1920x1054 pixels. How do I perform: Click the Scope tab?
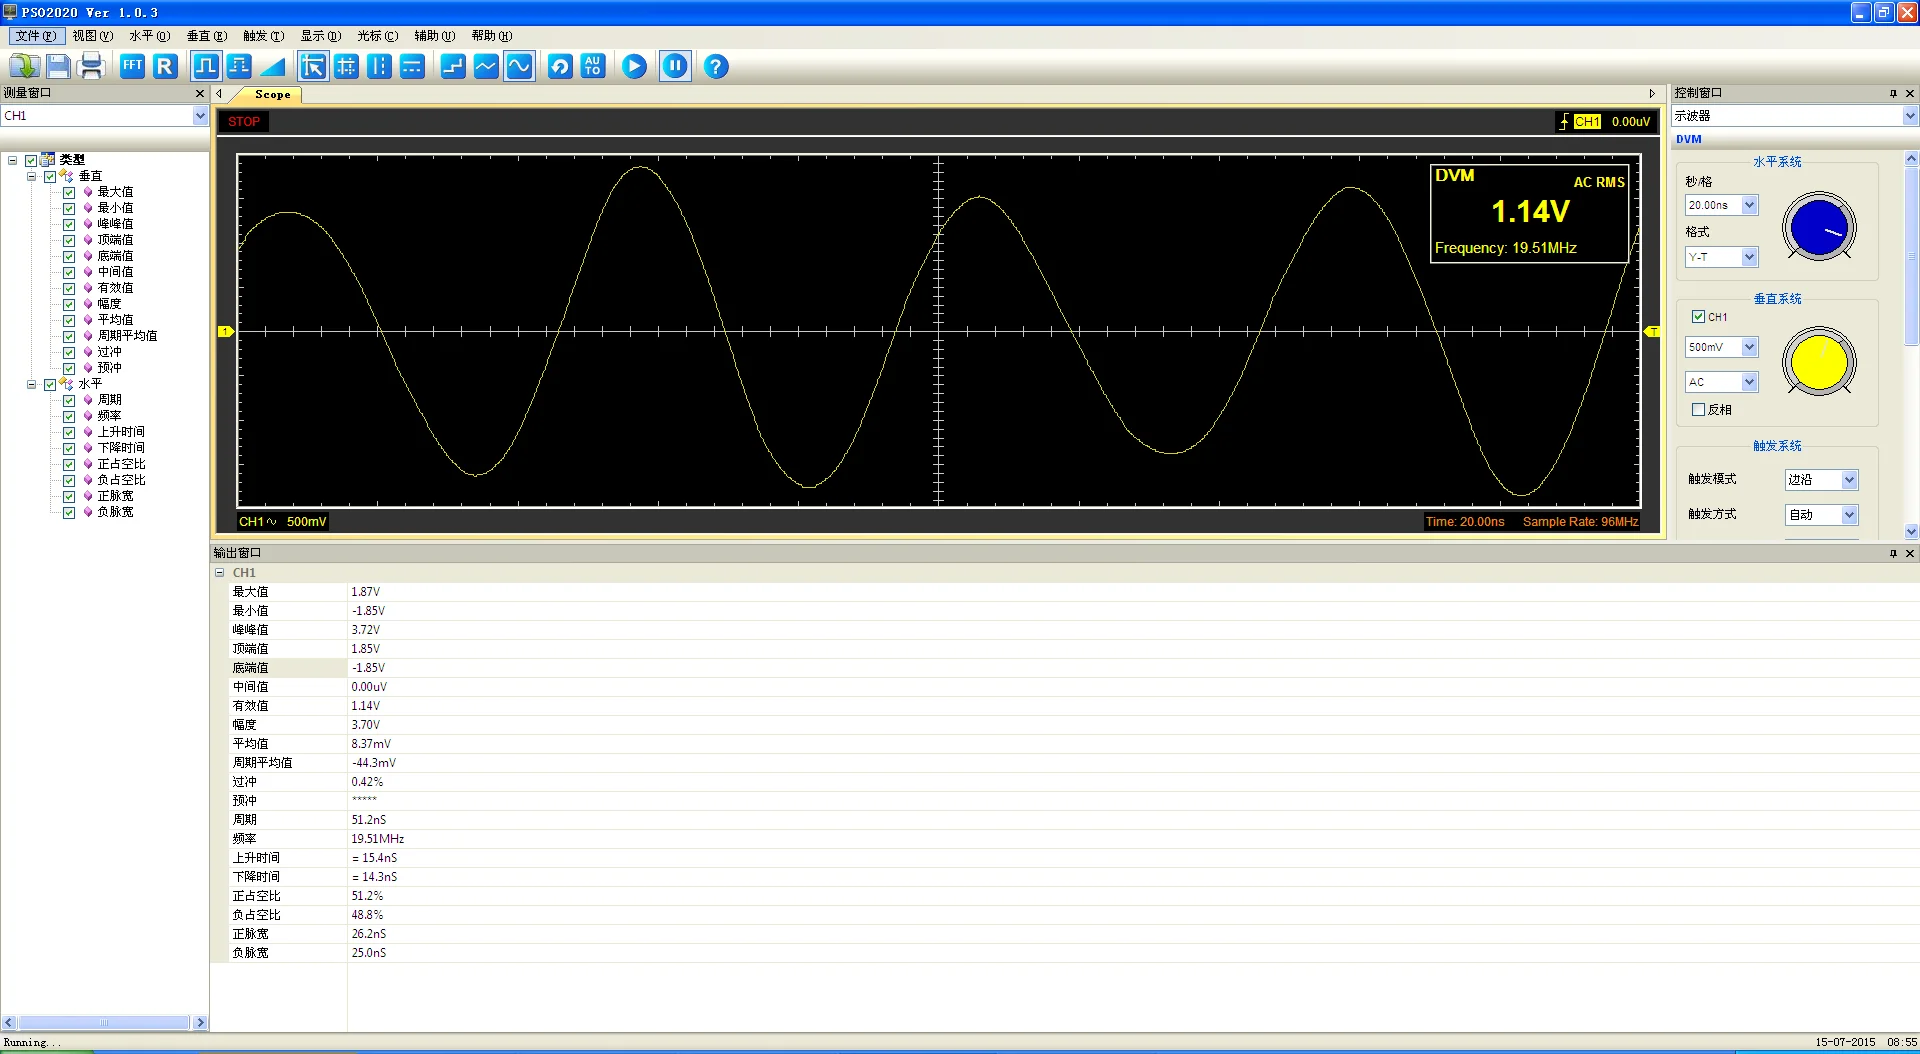(272, 94)
